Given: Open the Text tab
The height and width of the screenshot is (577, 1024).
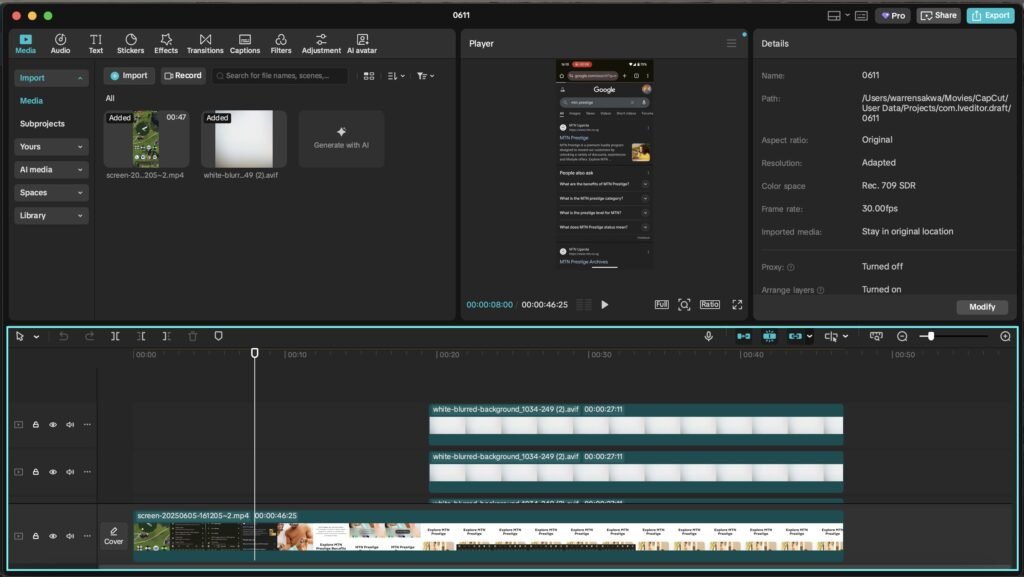Looking at the screenshot, I should 95,44.
